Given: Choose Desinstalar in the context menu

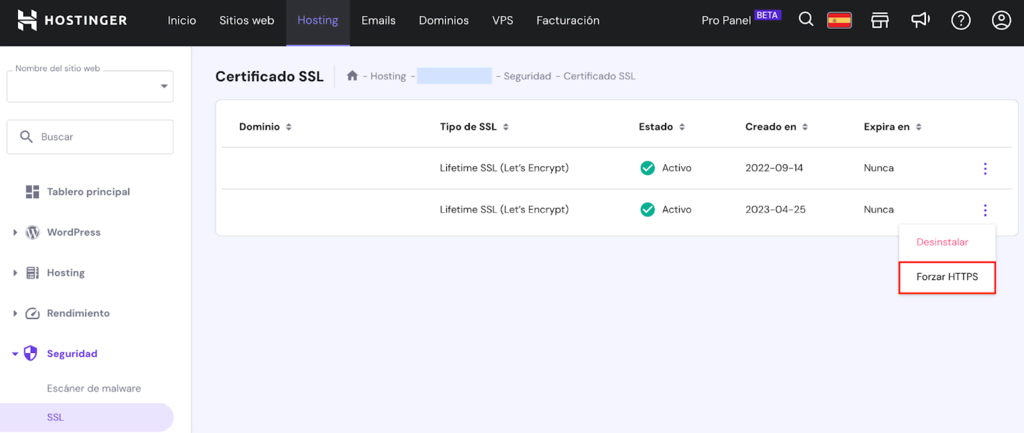Looking at the screenshot, I should coord(942,242).
